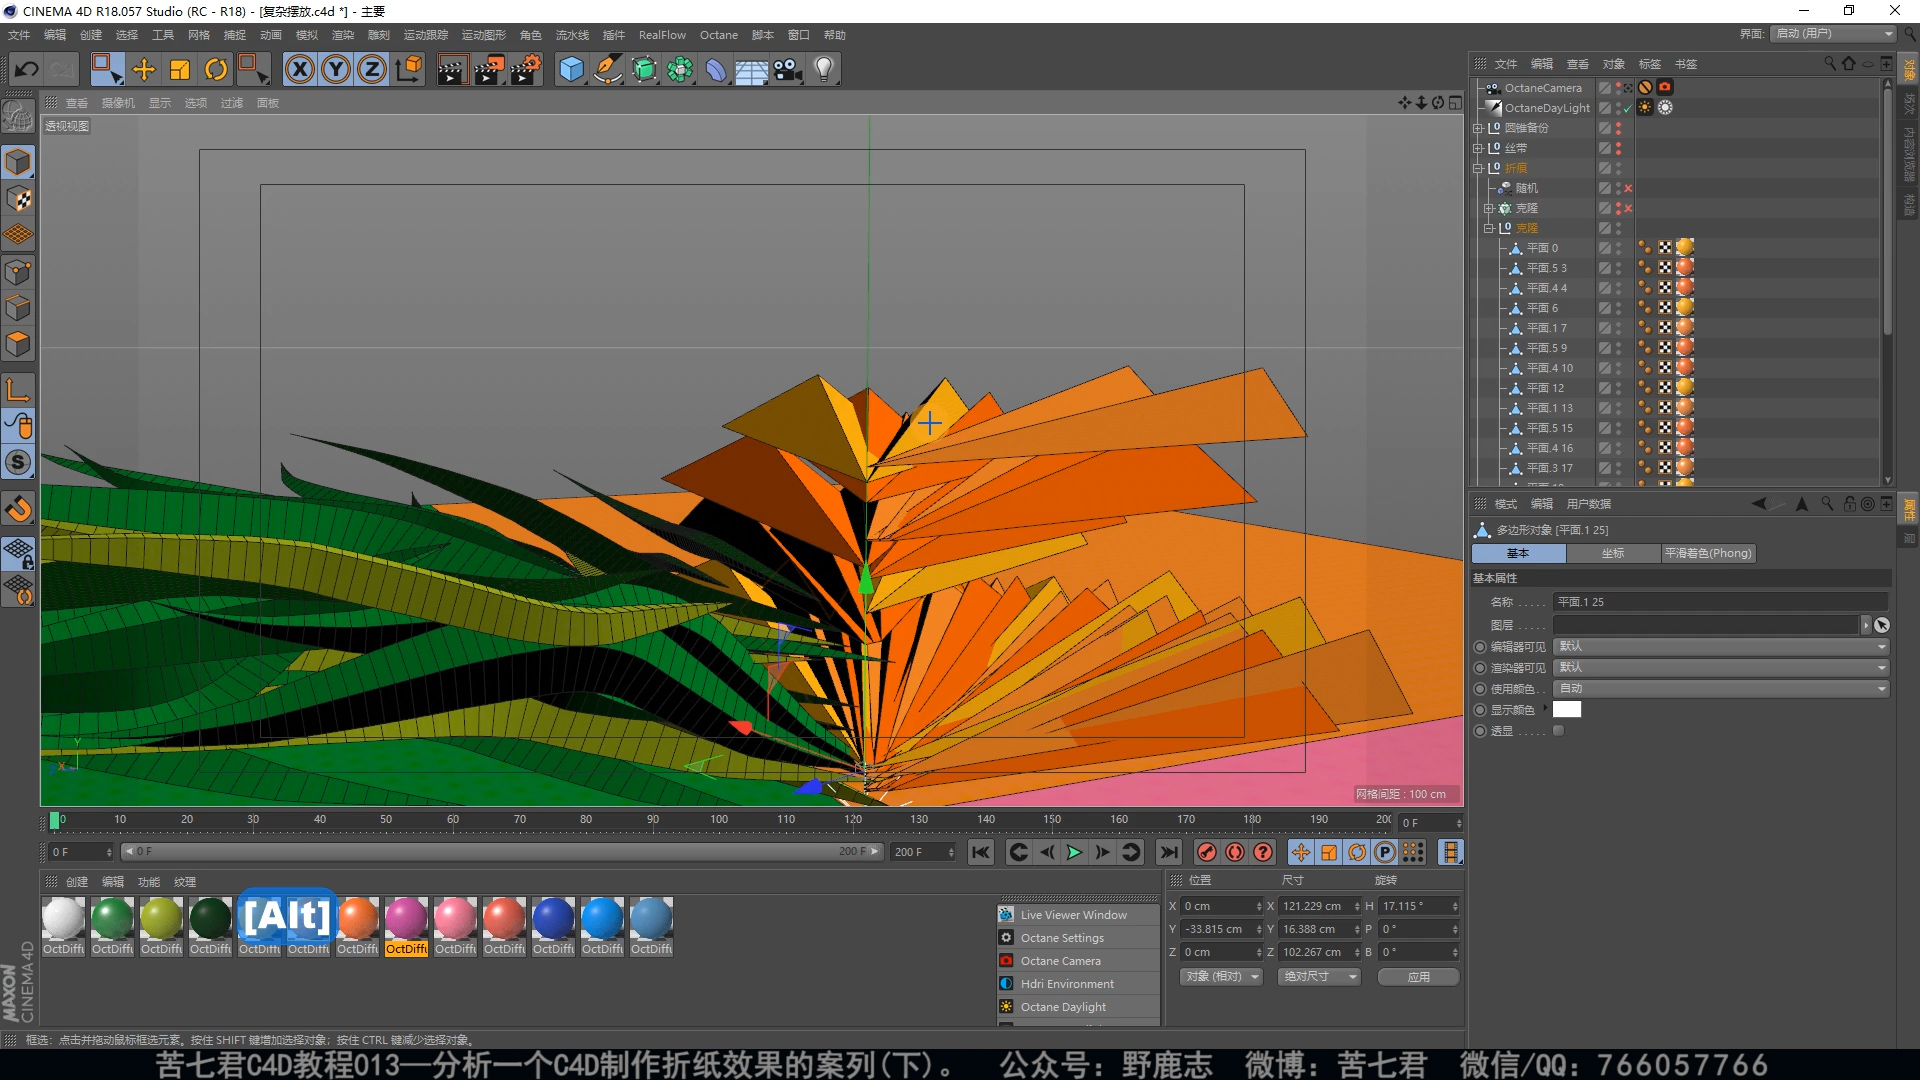Viewport: 1920px width, 1080px height.
Task: Open the 对象 (相对) coordinate dropdown
Action: click(1221, 977)
